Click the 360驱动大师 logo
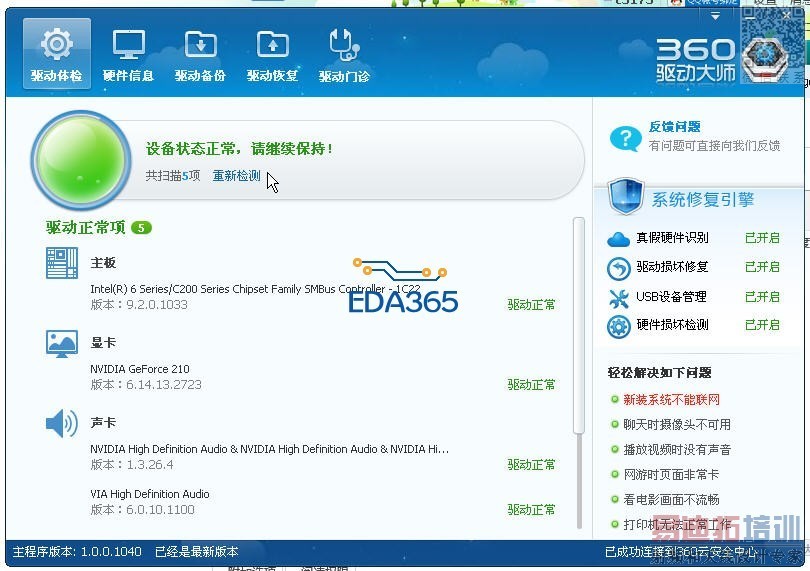The image size is (810, 571). click(x=695, y=59)
